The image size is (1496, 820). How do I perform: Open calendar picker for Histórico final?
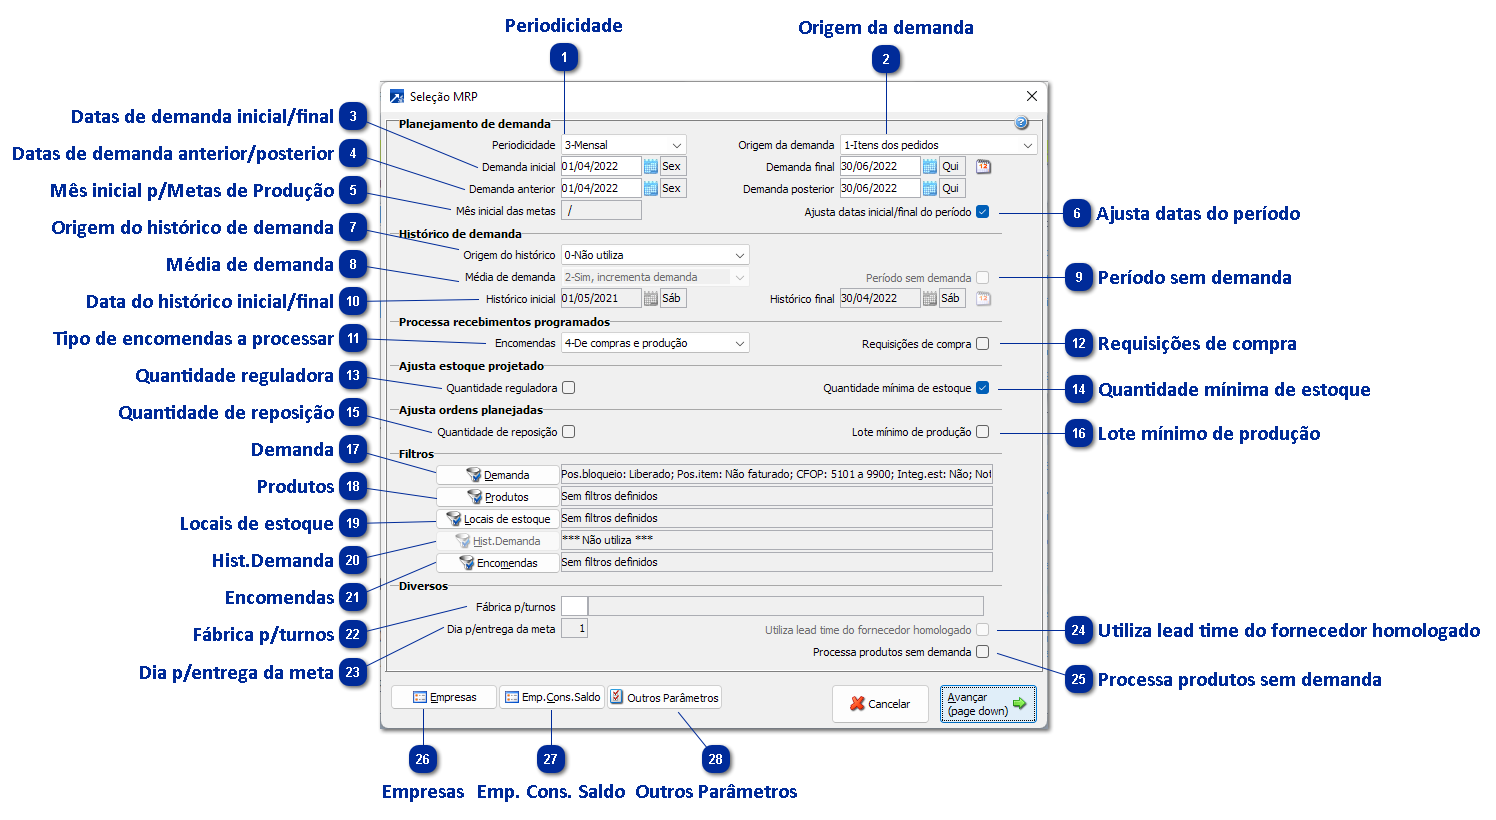tap(930, 299)
